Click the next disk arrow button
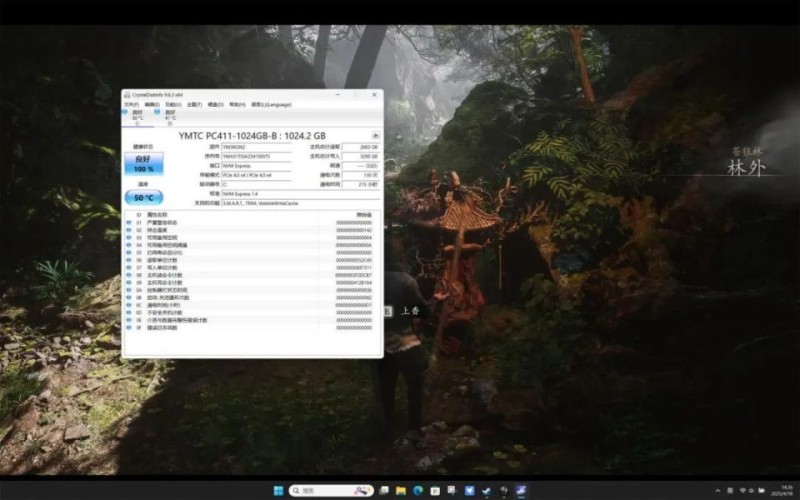 tap(374, 135)
